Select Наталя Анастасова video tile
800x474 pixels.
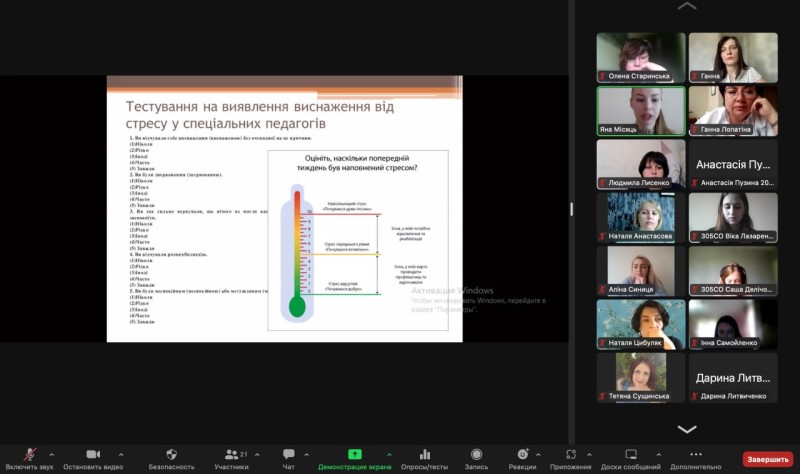(641, 217)
